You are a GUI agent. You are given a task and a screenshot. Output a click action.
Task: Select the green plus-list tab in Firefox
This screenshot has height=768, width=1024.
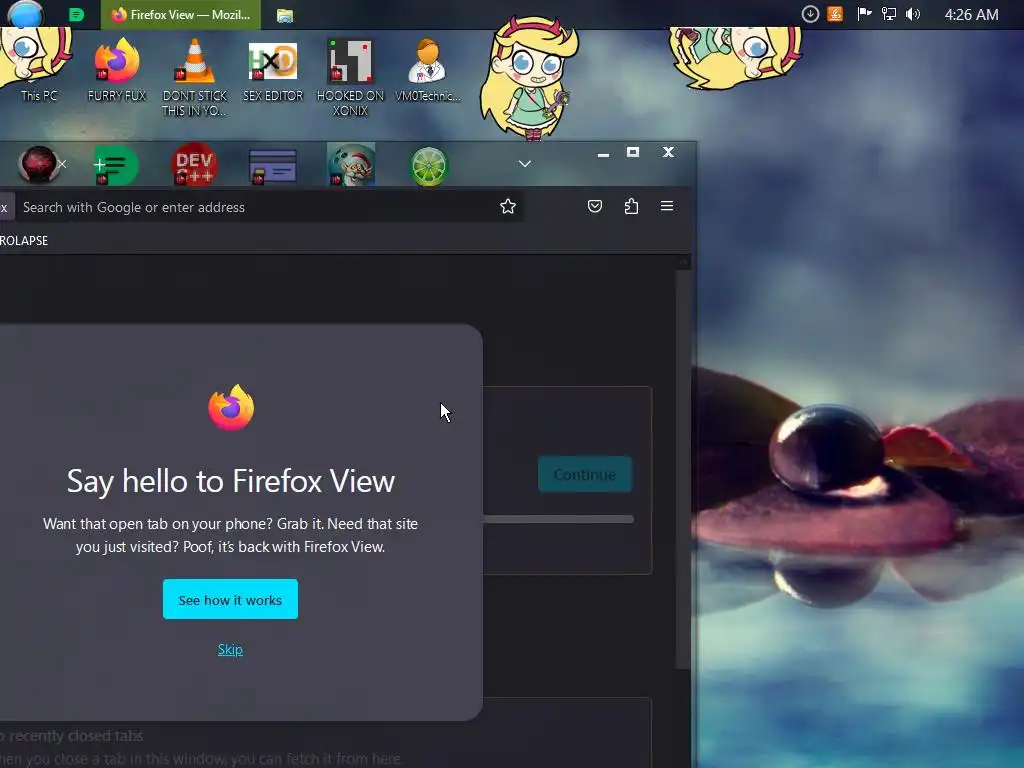116,165
